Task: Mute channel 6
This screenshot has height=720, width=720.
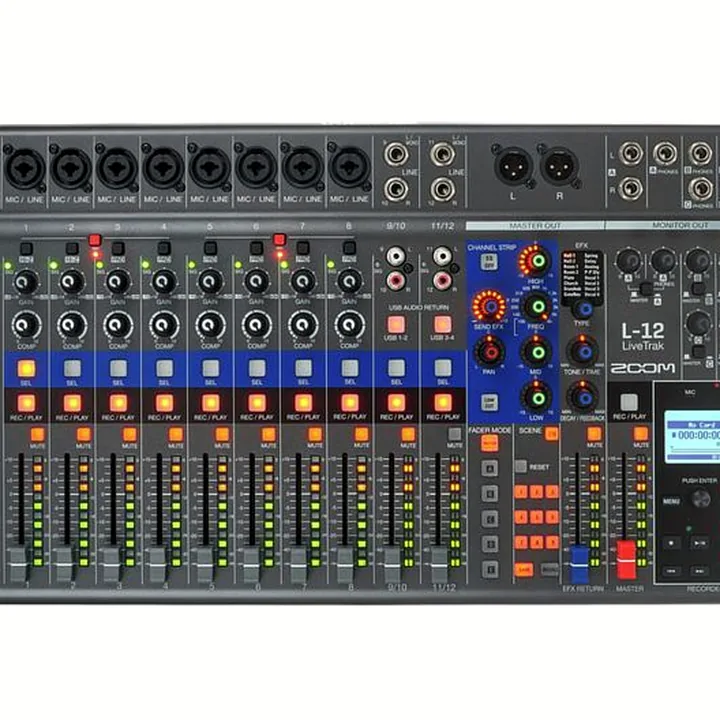Action: (x=269, y=434)
